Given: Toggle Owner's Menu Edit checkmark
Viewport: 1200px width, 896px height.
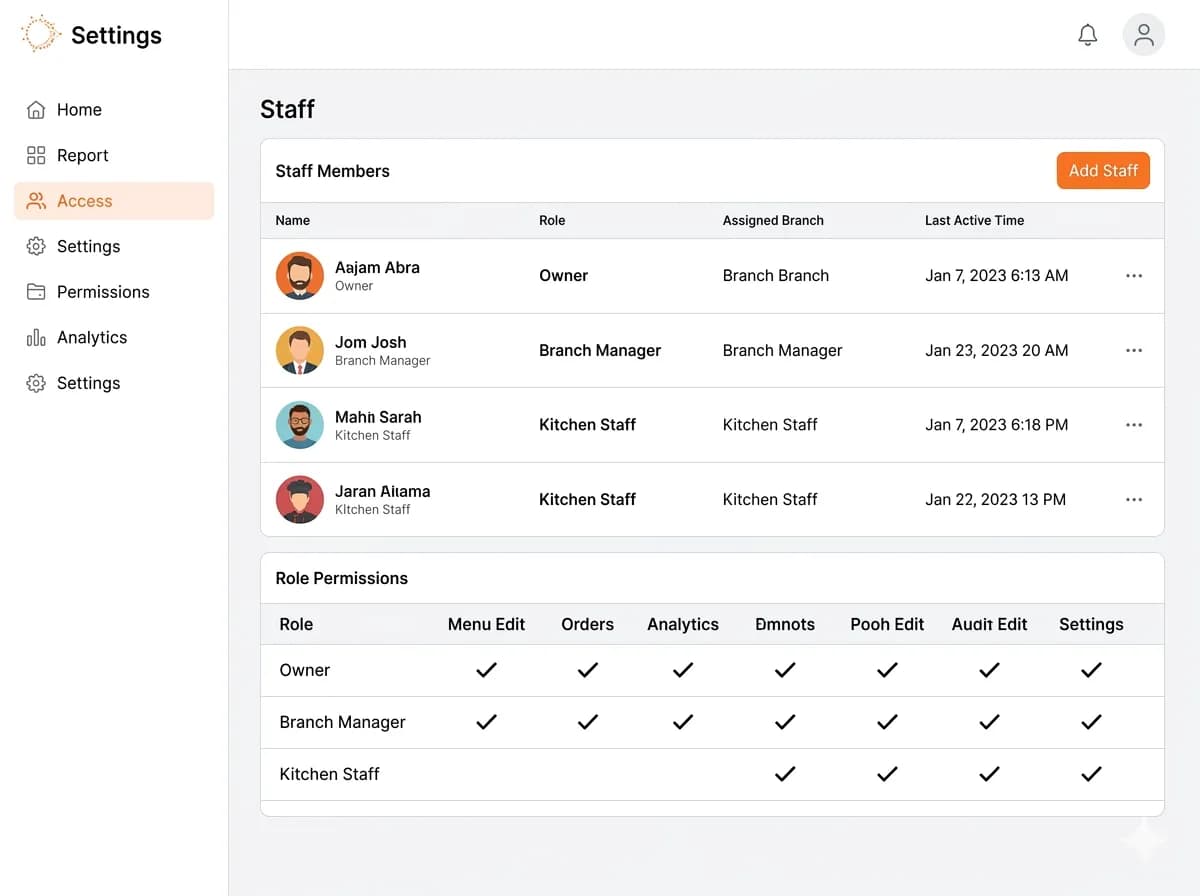Looking at the screenshot, I should 486,670.
